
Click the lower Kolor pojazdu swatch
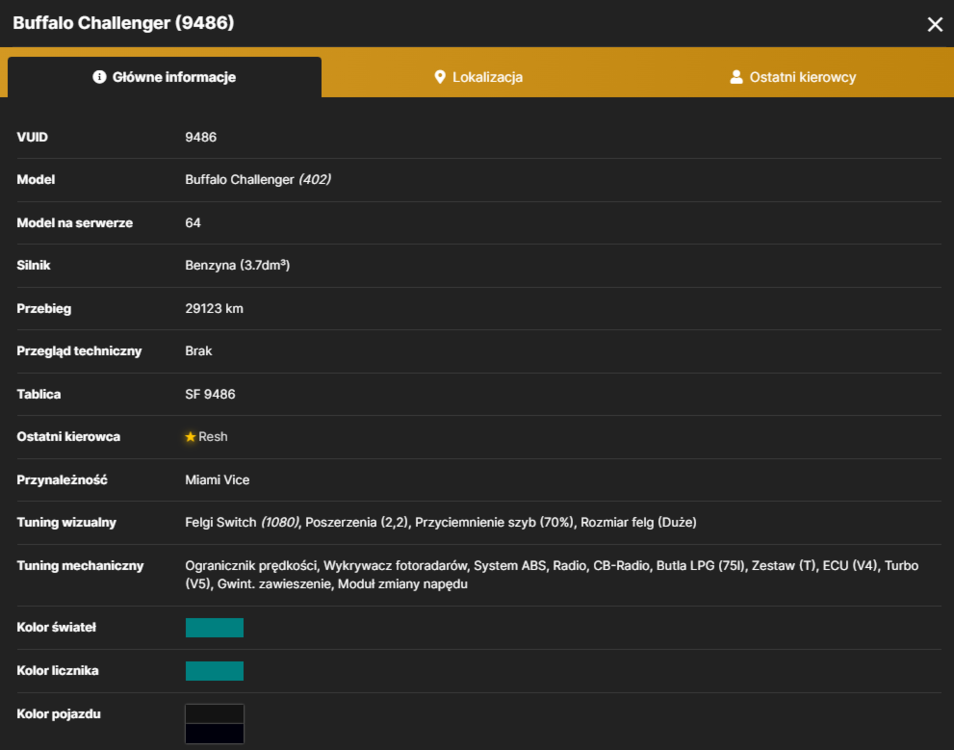214,733
